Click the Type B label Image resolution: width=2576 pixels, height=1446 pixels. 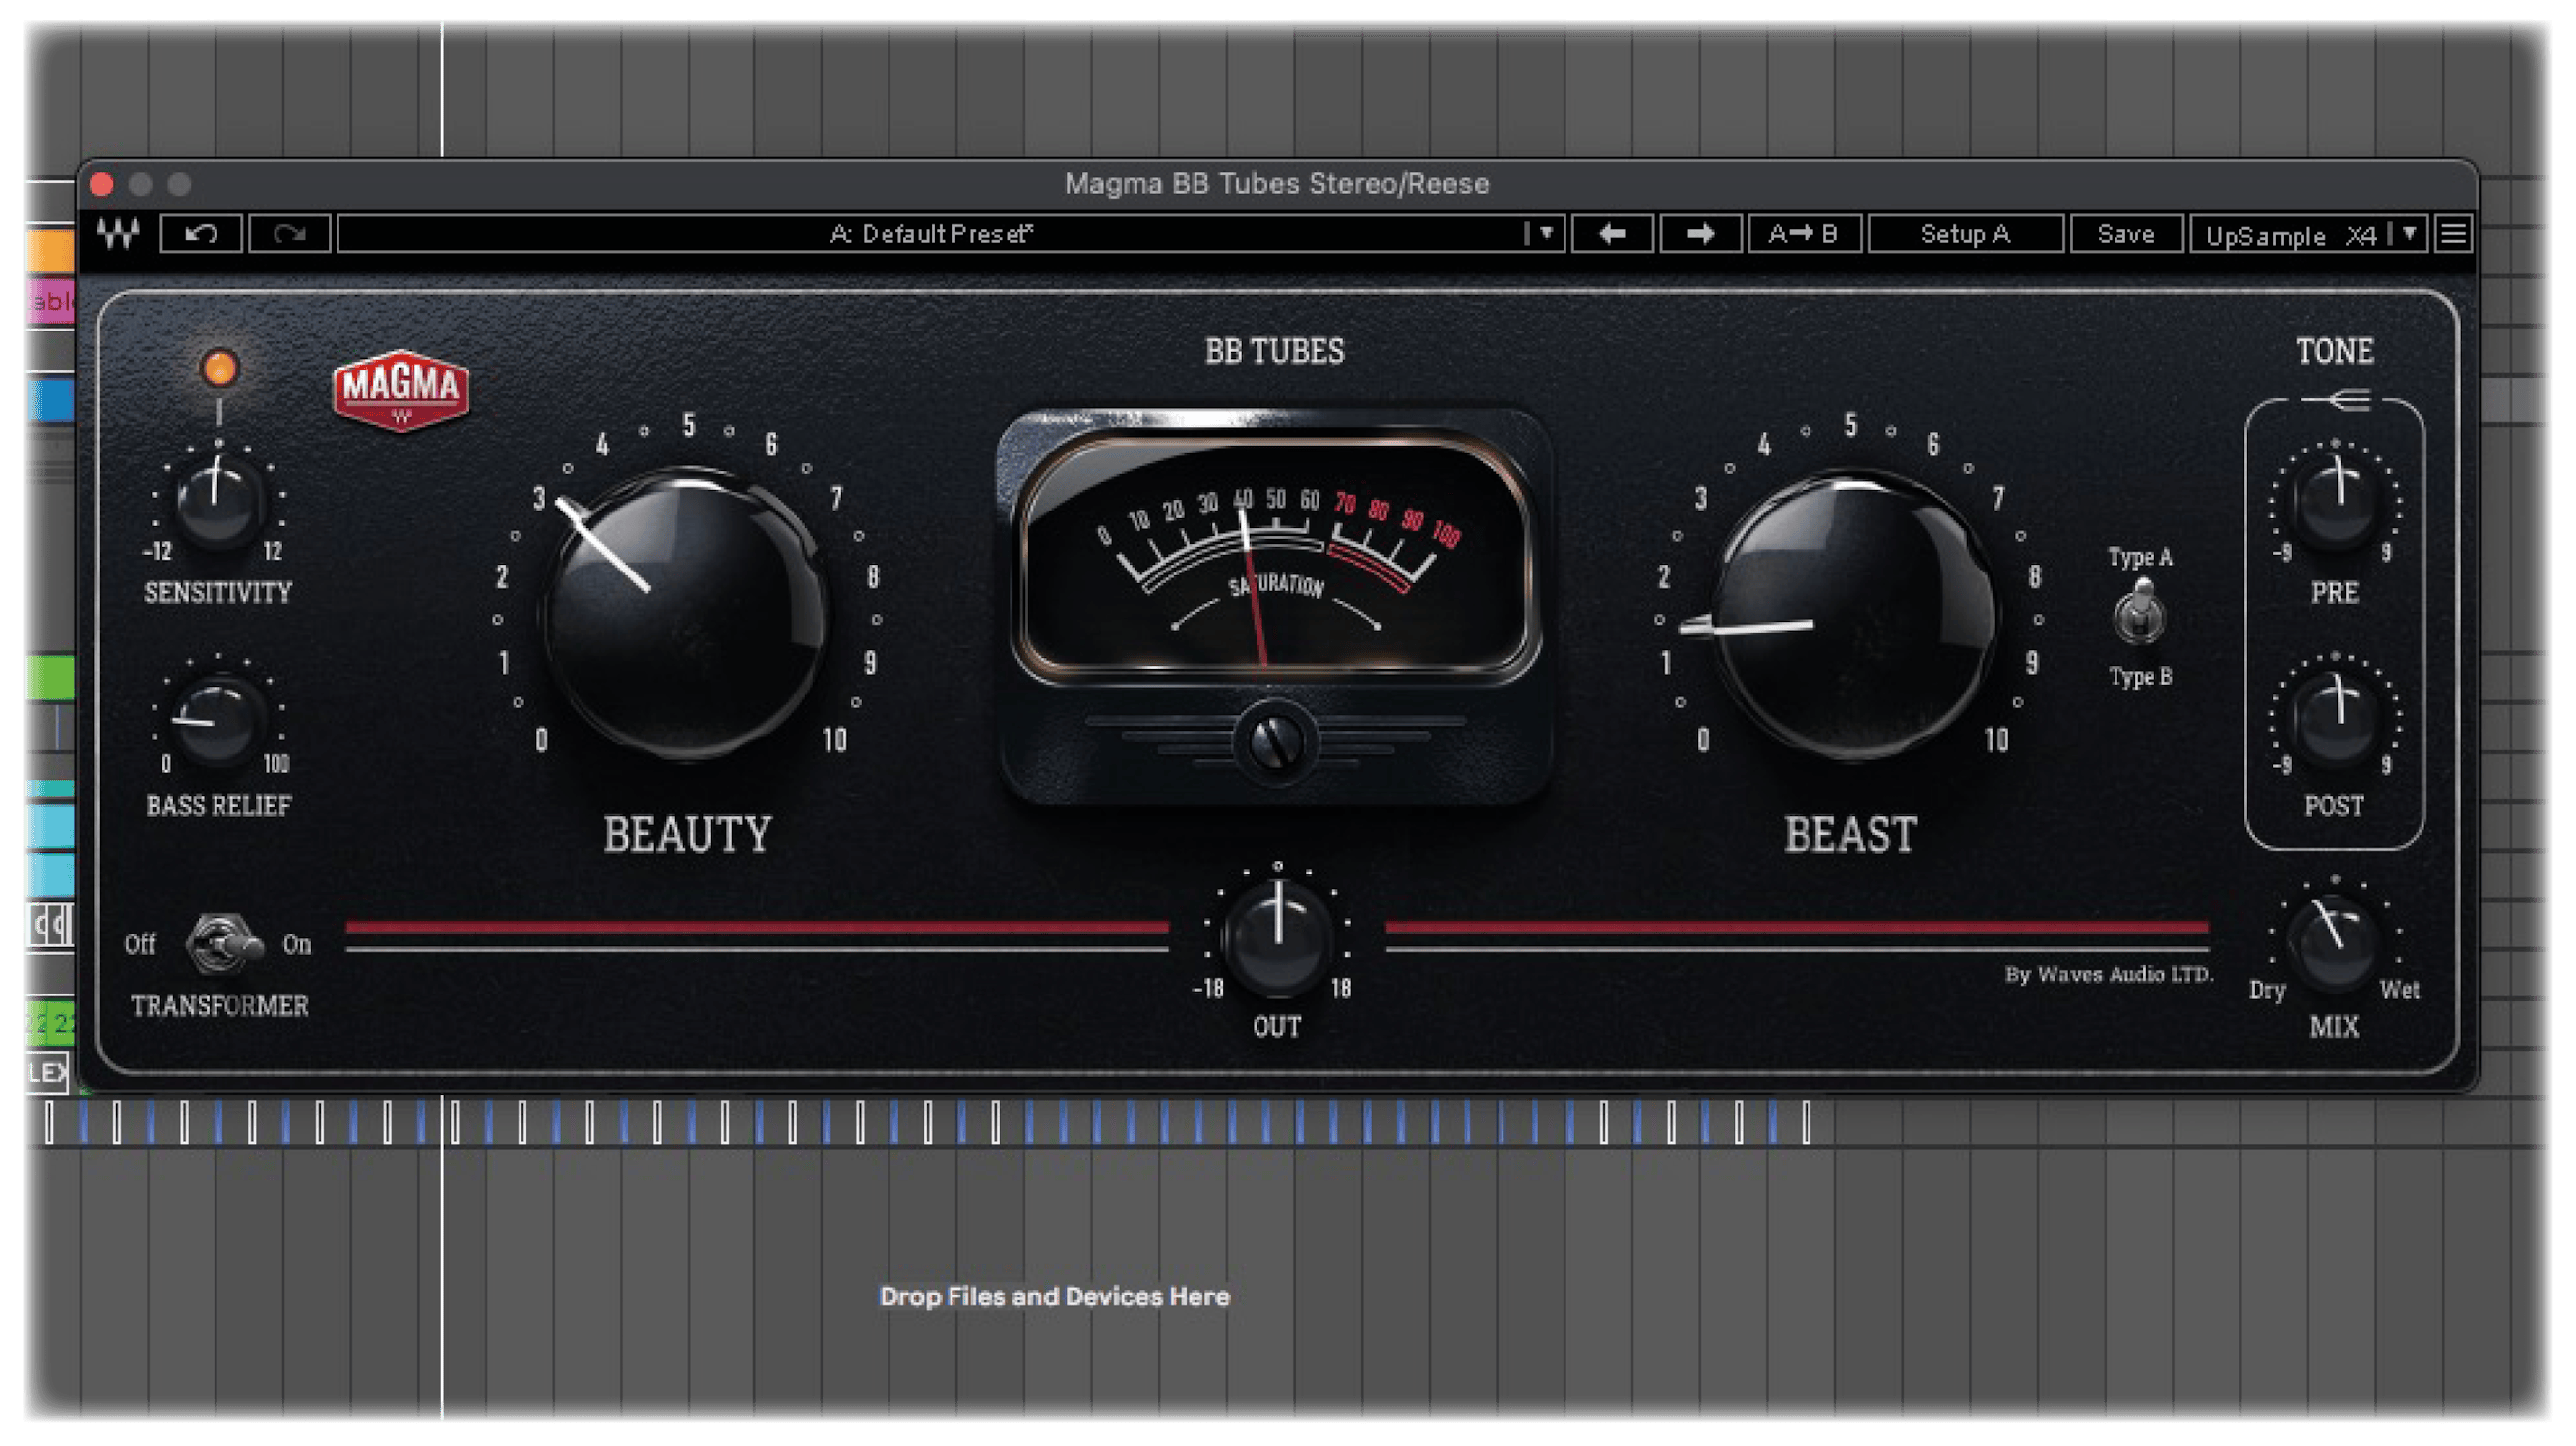(x=2140, y=677)
